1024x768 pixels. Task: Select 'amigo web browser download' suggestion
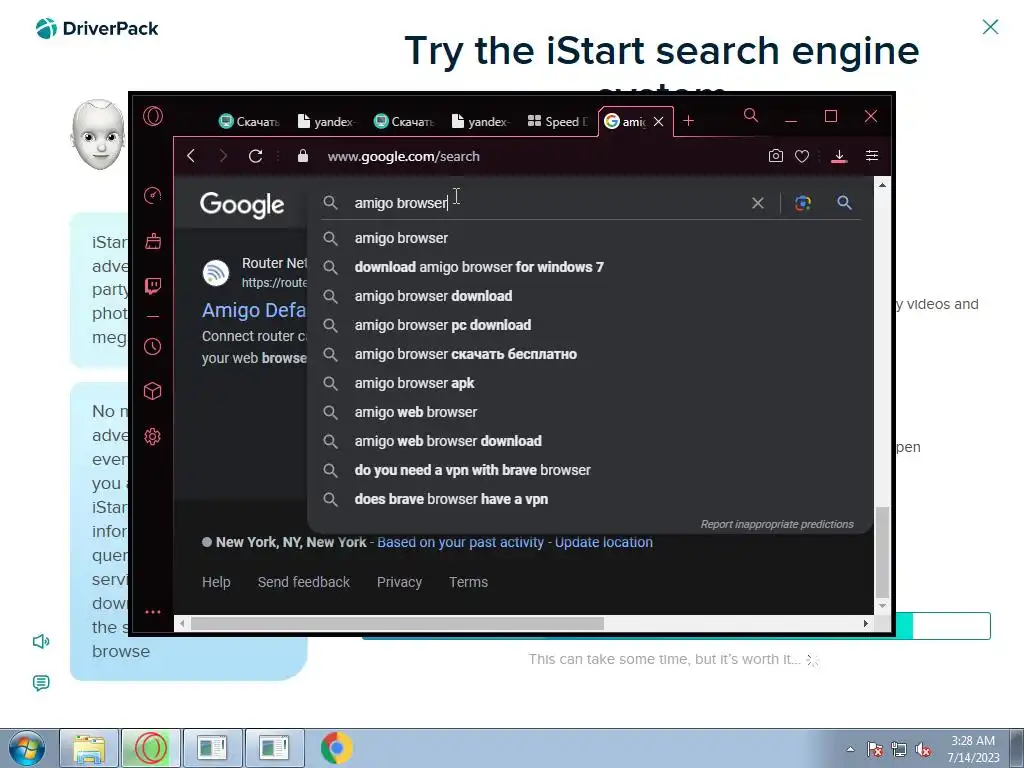590,441
